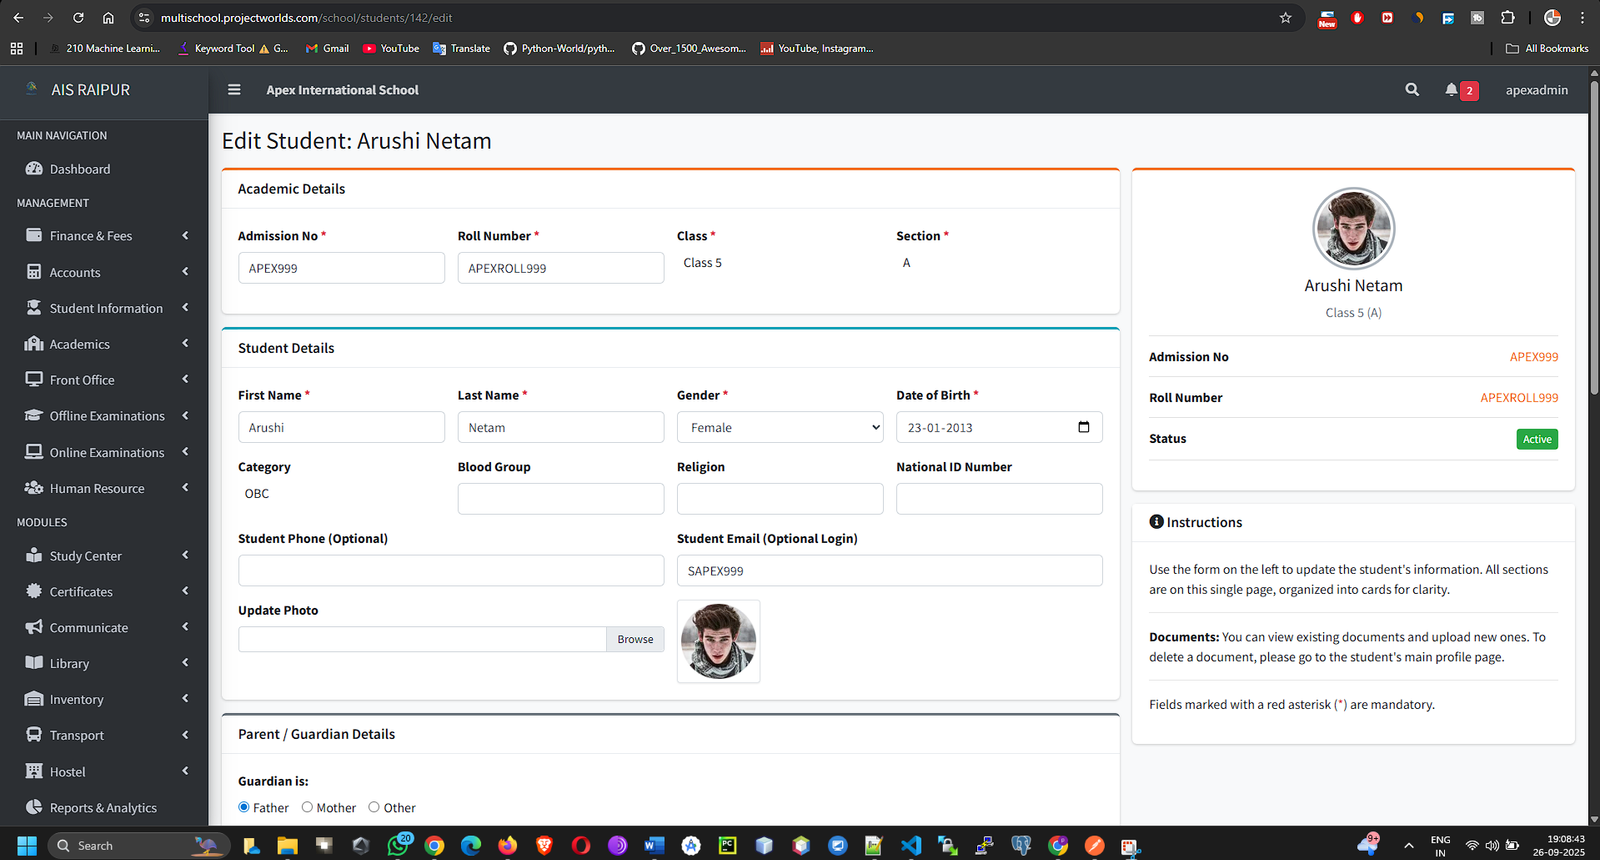The image size is (1600, 860).
Task: Open the notifications bell icon
Action: click(1451, 90)
